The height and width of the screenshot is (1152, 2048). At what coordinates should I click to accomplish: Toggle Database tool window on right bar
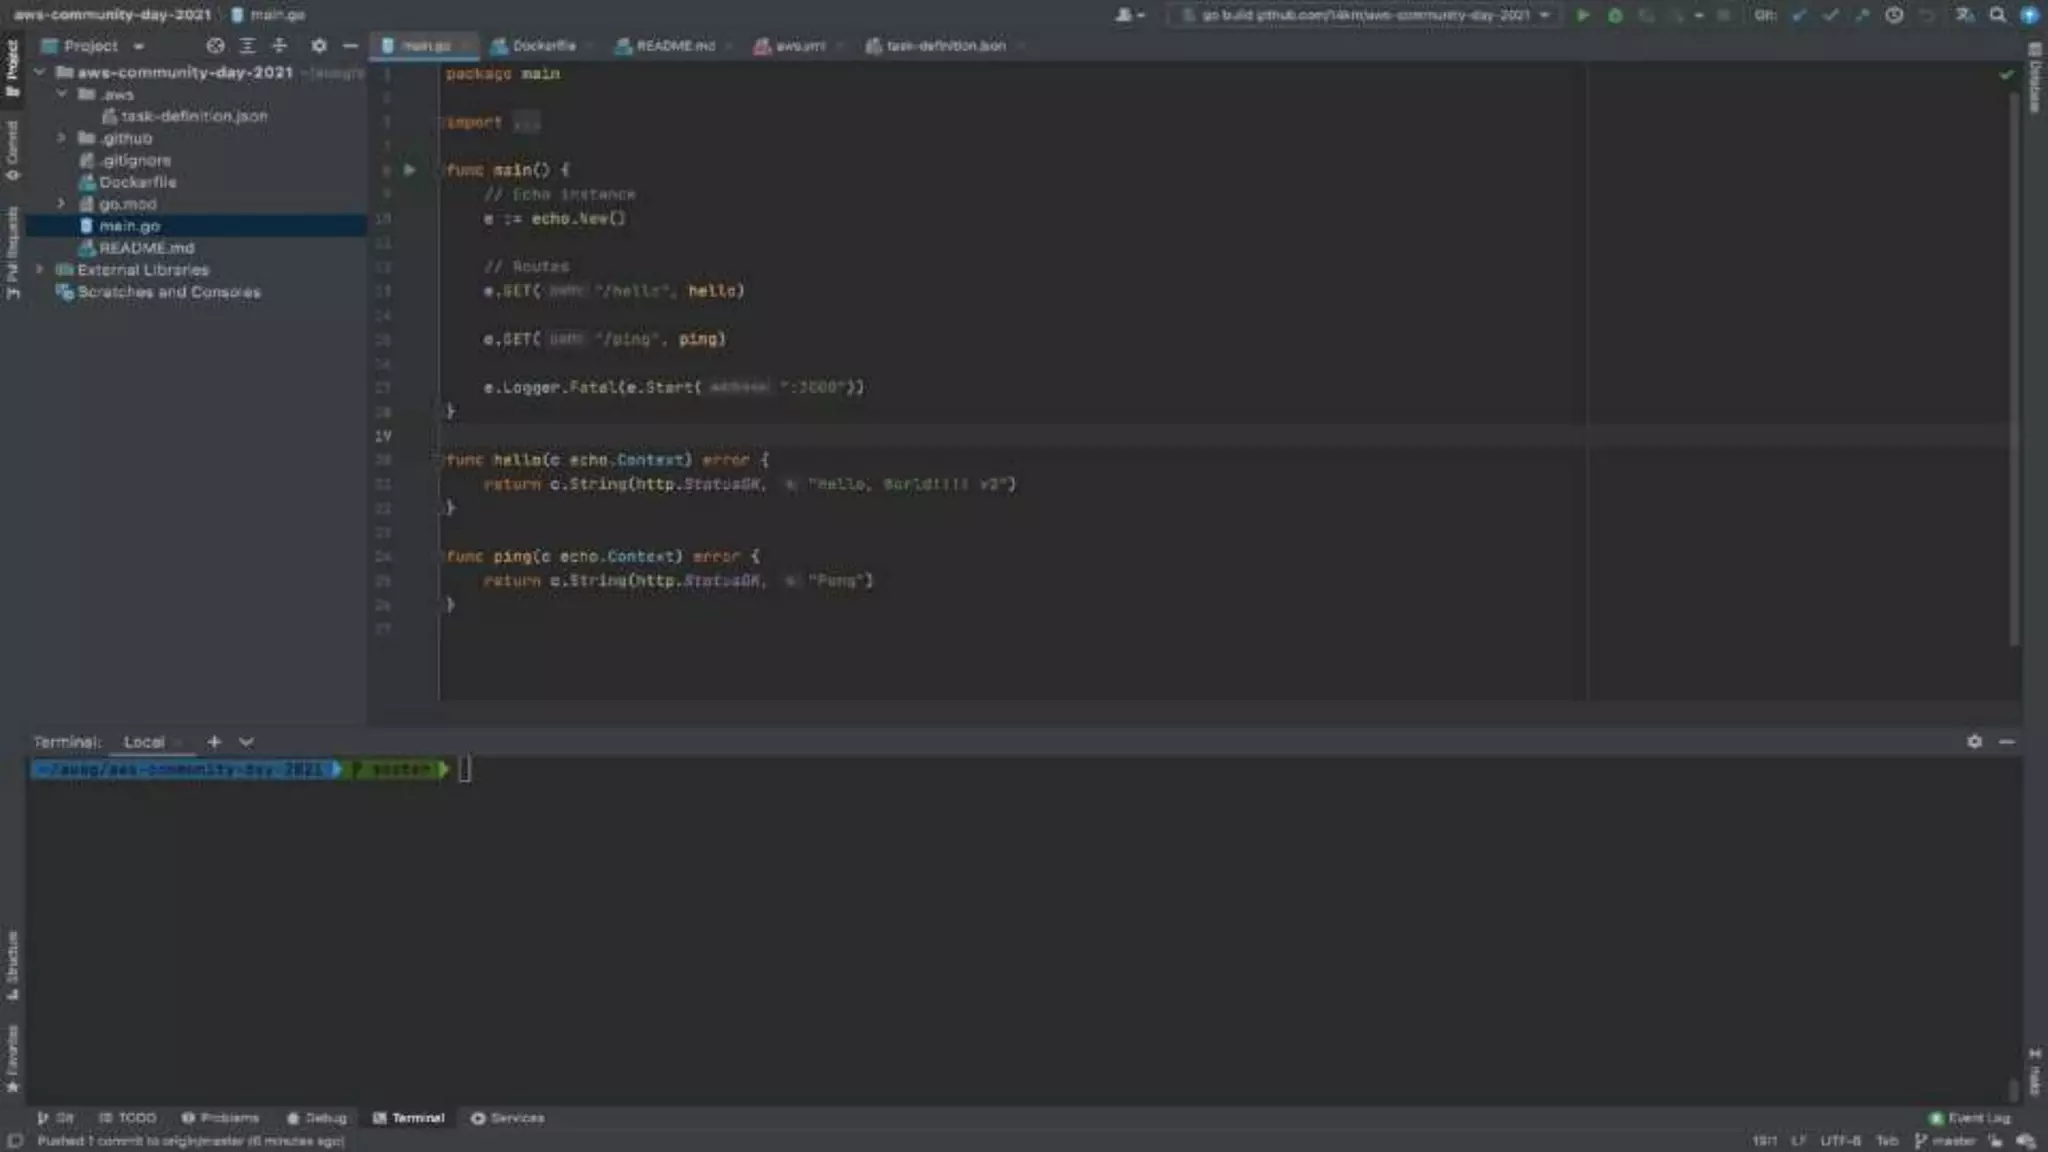[x=2035, y=80]
